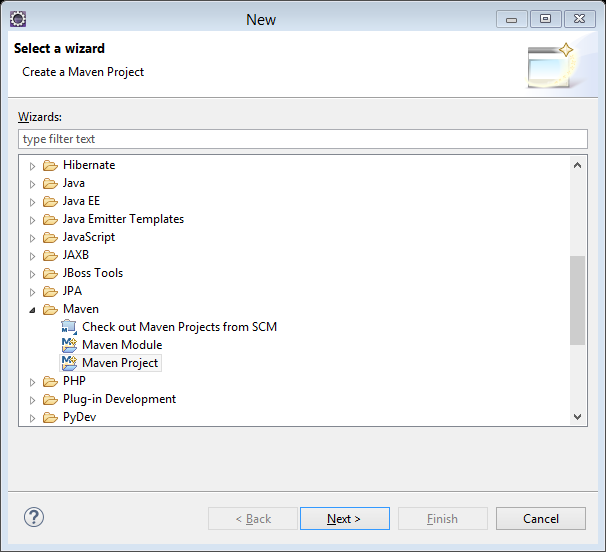Viewport: 606px width, 552px height.
Task: Click the Java Emitter Templates folder icon
Action: point(50,220)
